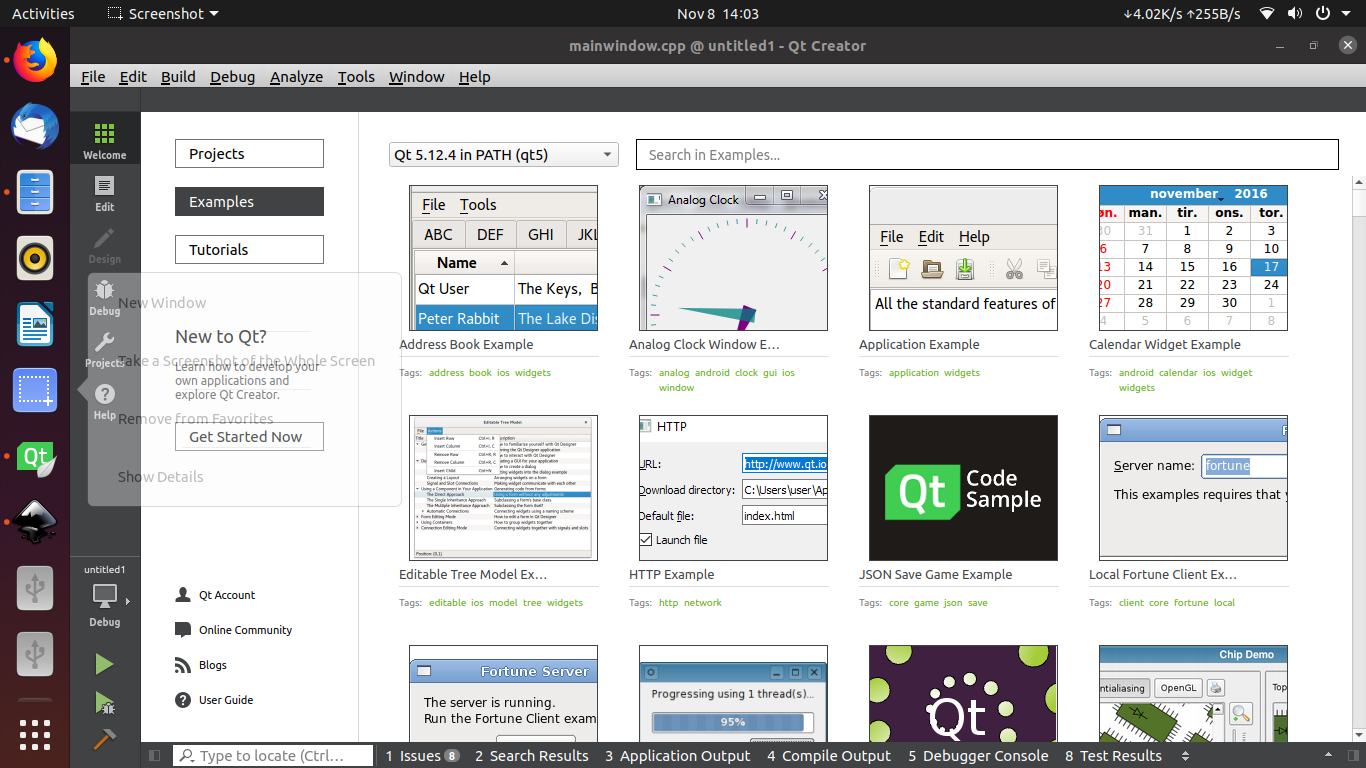The height and width of the screenshot is (768, 1366).
Task: Run the project with the green play icon
Action: coord(104,663)
